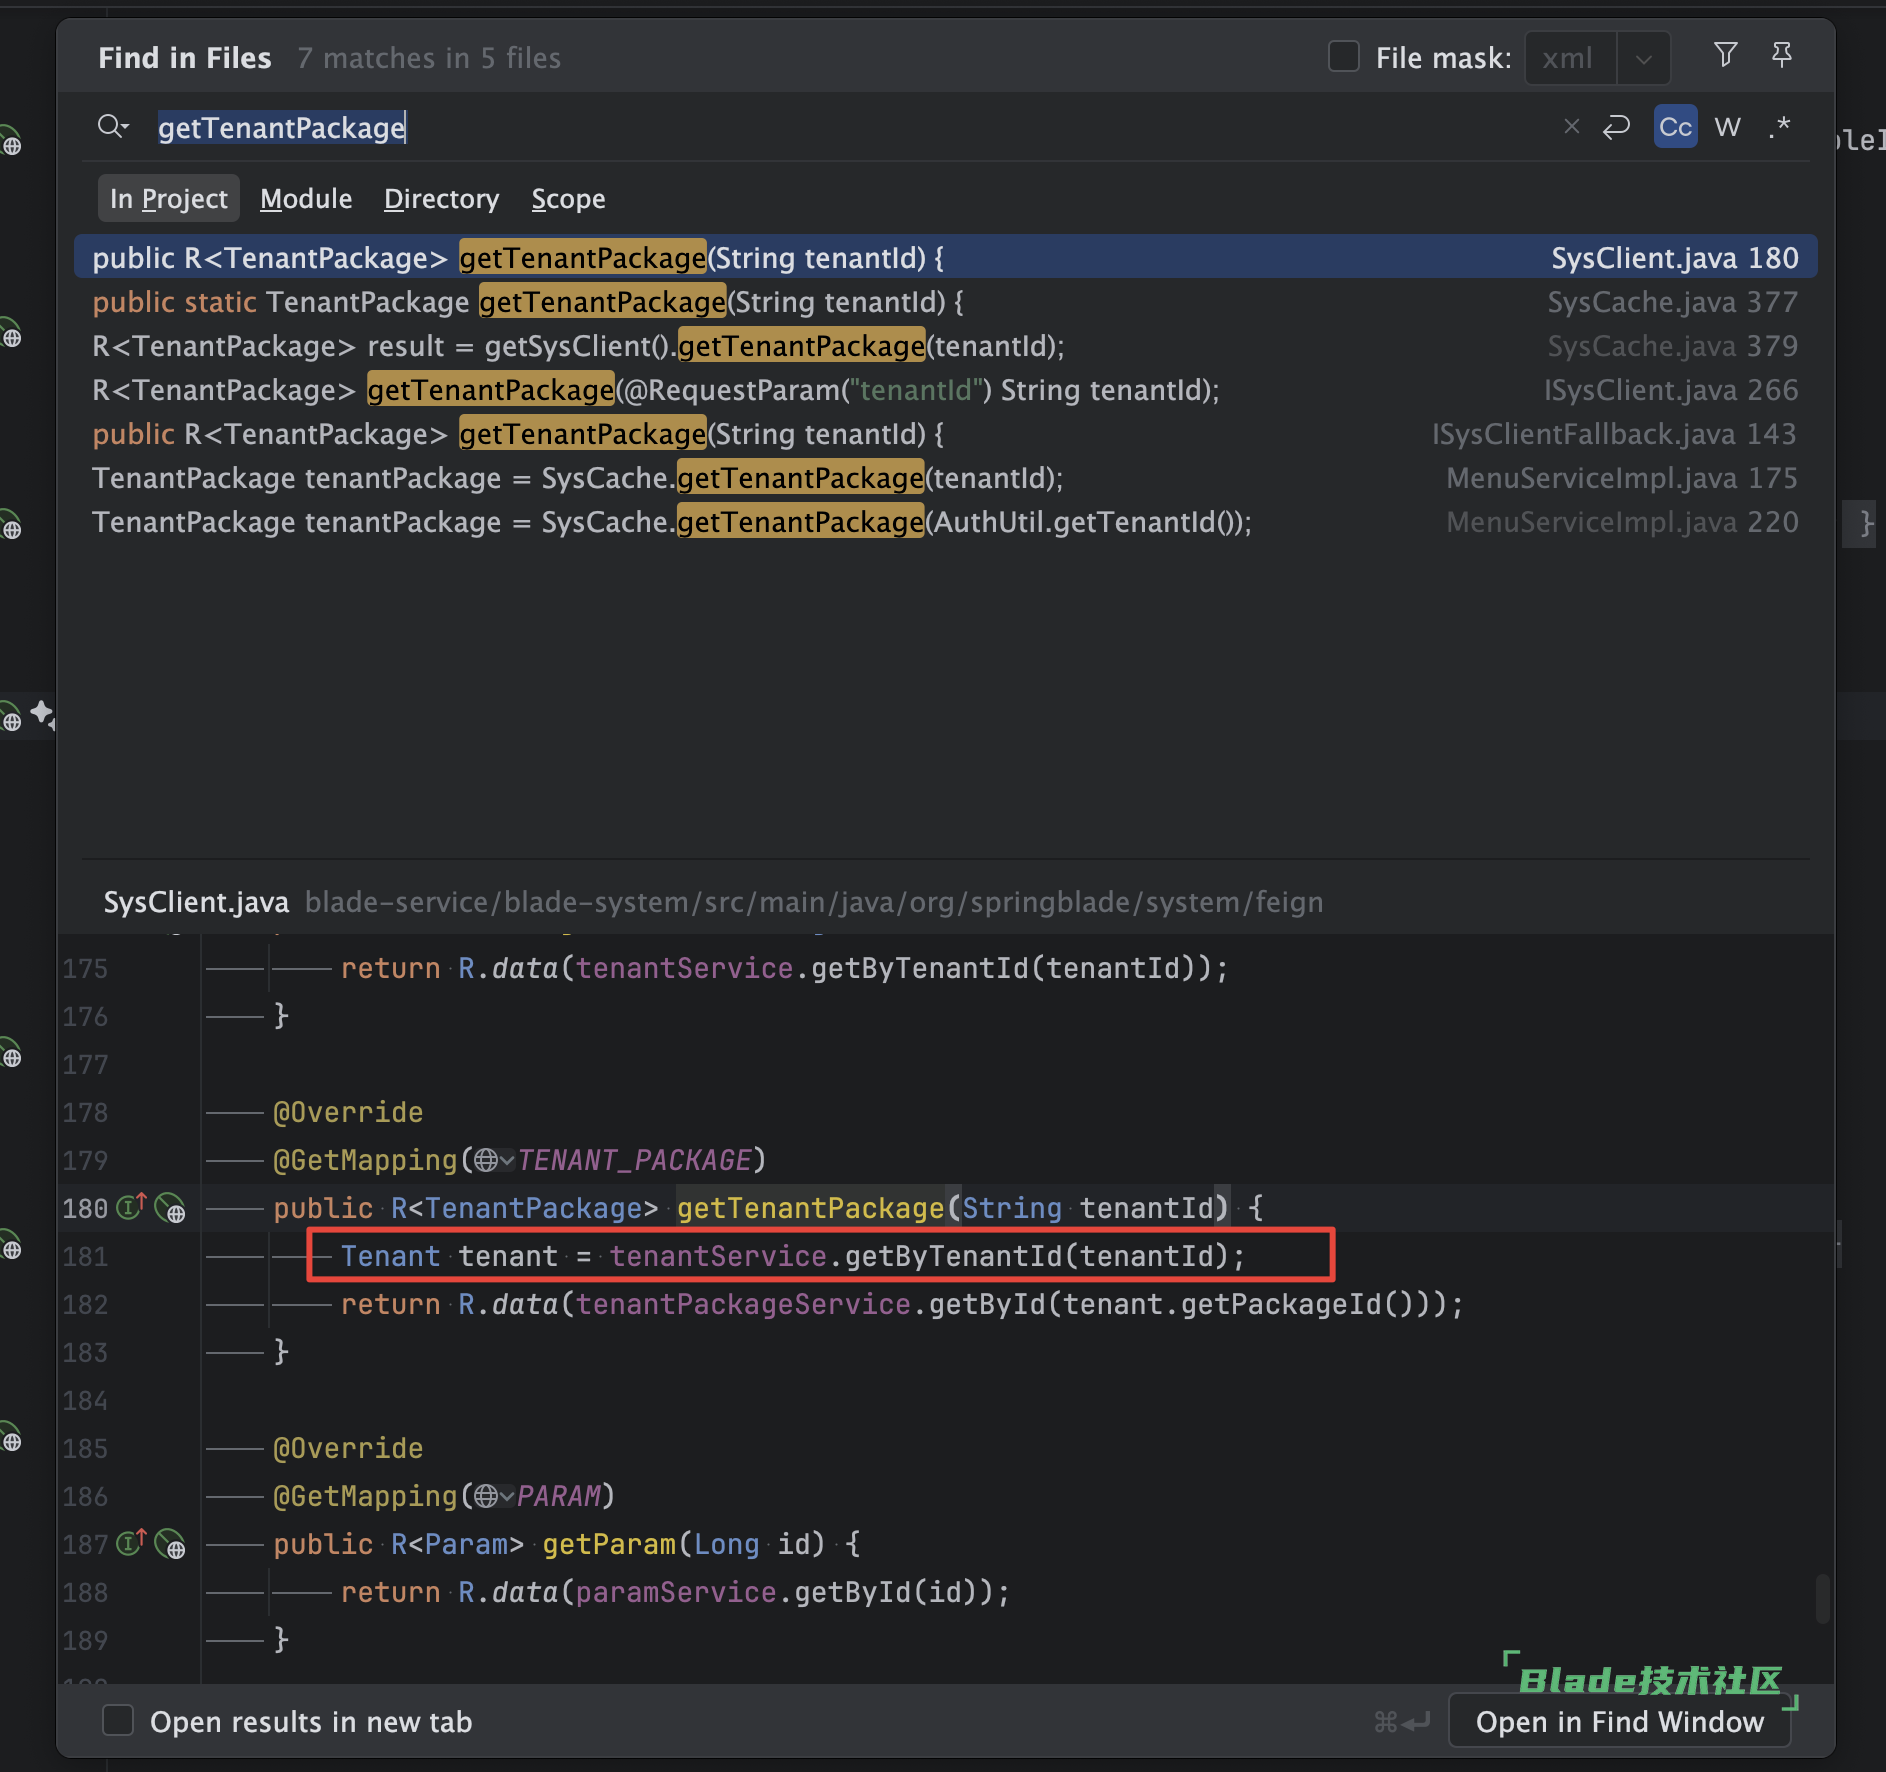Click the new line icon in search field

pyautogui.click(x=1616, y=127)
